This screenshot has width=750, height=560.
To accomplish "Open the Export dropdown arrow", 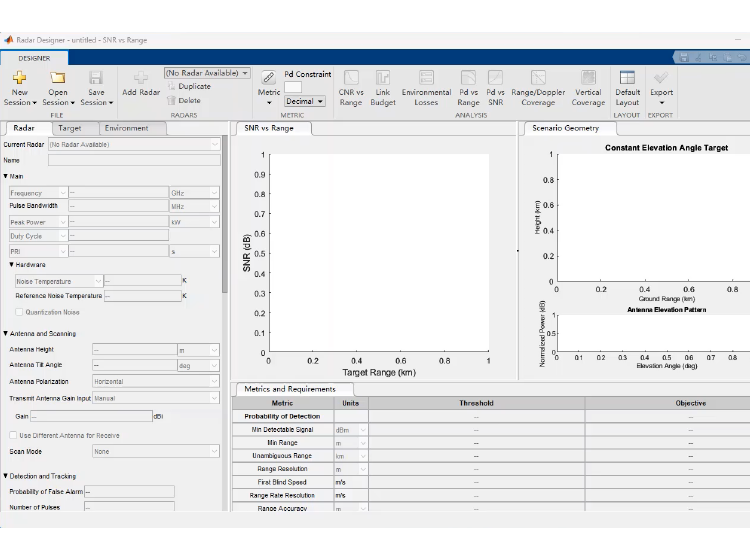I will coord(662,103).
